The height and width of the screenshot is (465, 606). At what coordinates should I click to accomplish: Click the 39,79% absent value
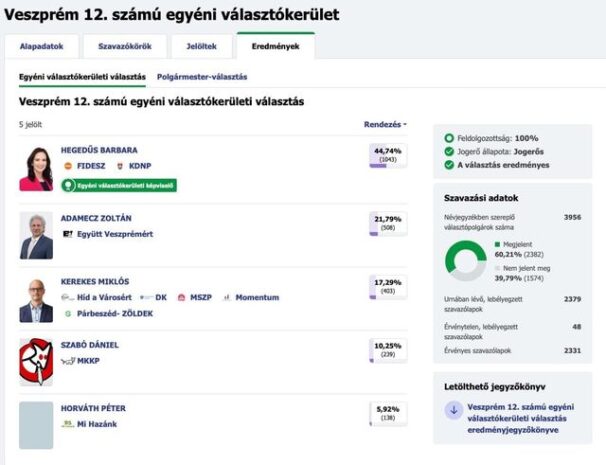pos(508,278)
